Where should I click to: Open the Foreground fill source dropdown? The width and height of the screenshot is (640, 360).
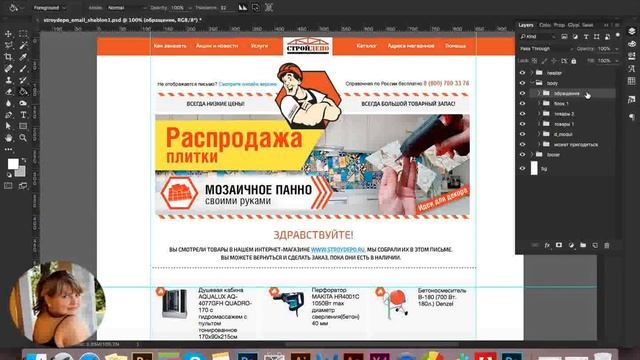(49, 8)
